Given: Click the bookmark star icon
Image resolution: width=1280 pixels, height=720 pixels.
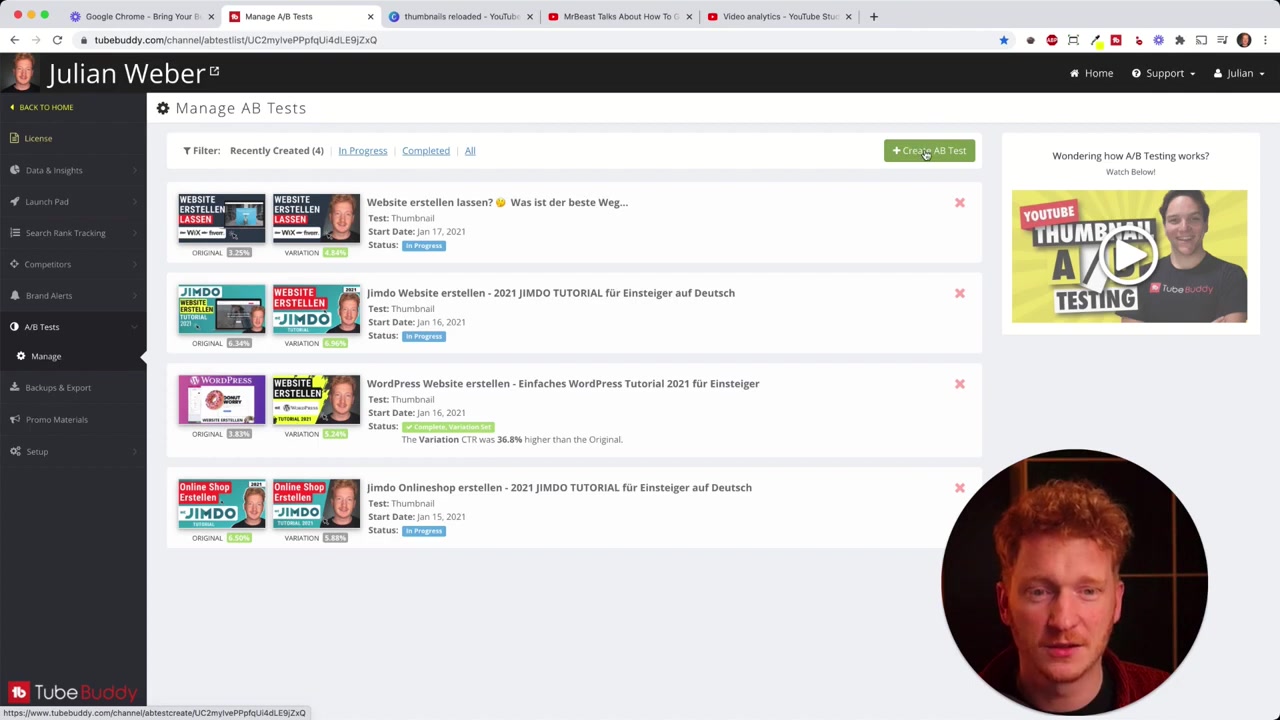Looking at the screenshot, I should point(1004,40).
